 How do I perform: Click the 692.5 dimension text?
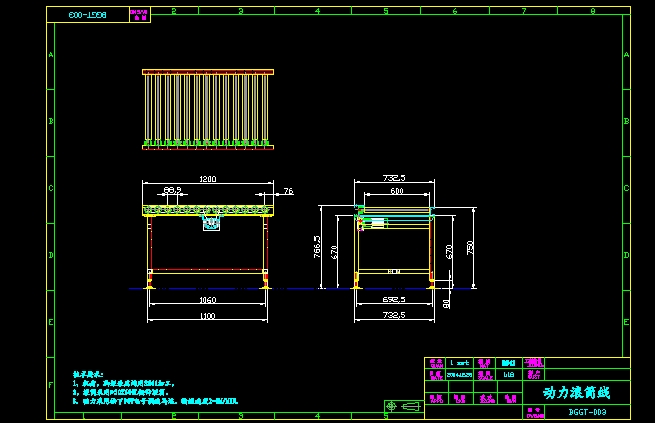click(x=394, y=299)
